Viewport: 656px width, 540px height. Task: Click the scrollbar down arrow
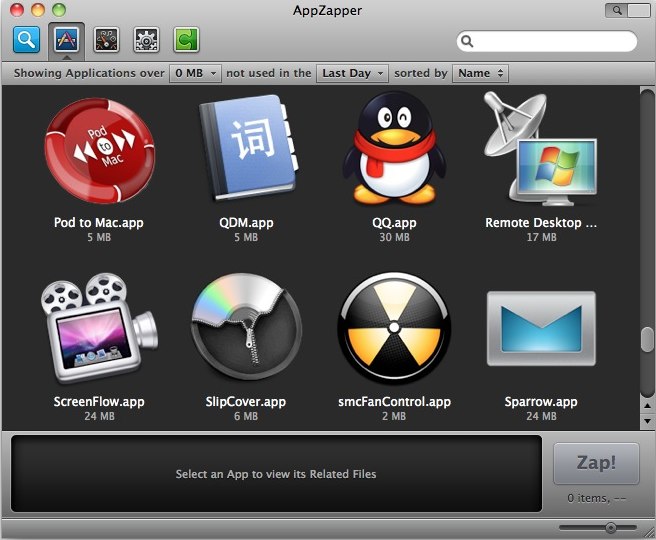647,421
